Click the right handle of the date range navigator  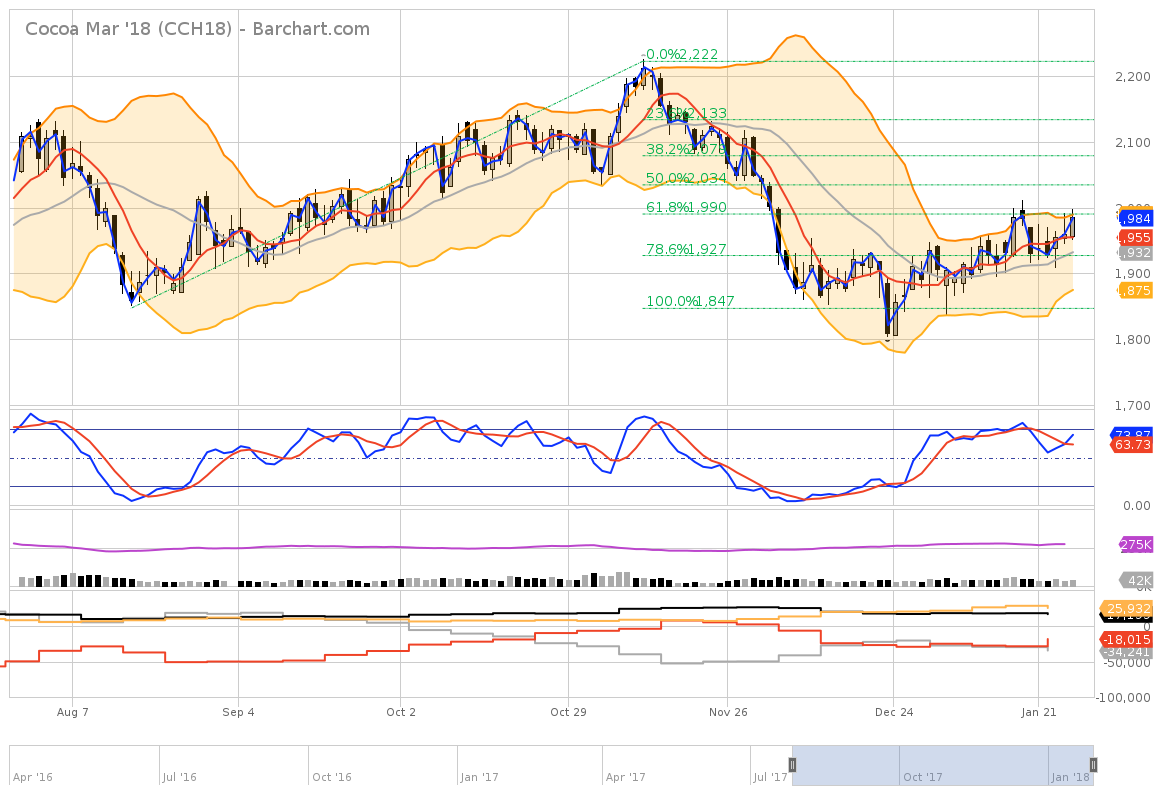1093,765
